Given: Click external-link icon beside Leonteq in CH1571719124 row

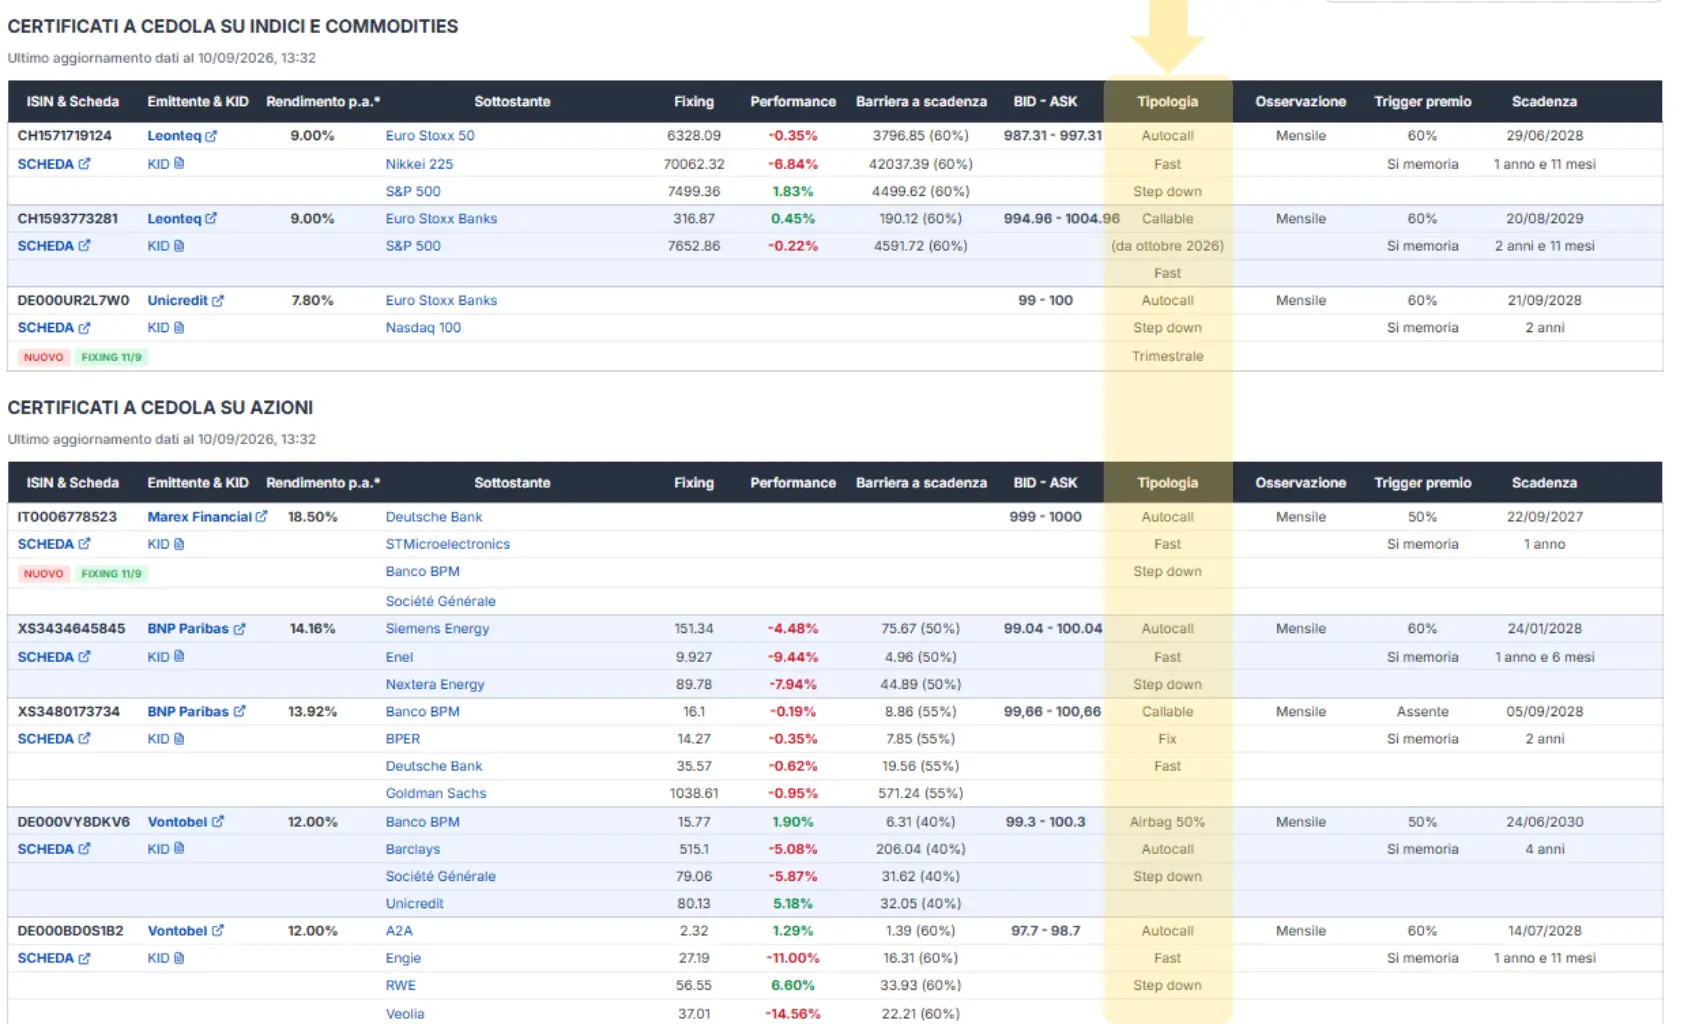Looking at the screenshot, I should pos(211,136).
